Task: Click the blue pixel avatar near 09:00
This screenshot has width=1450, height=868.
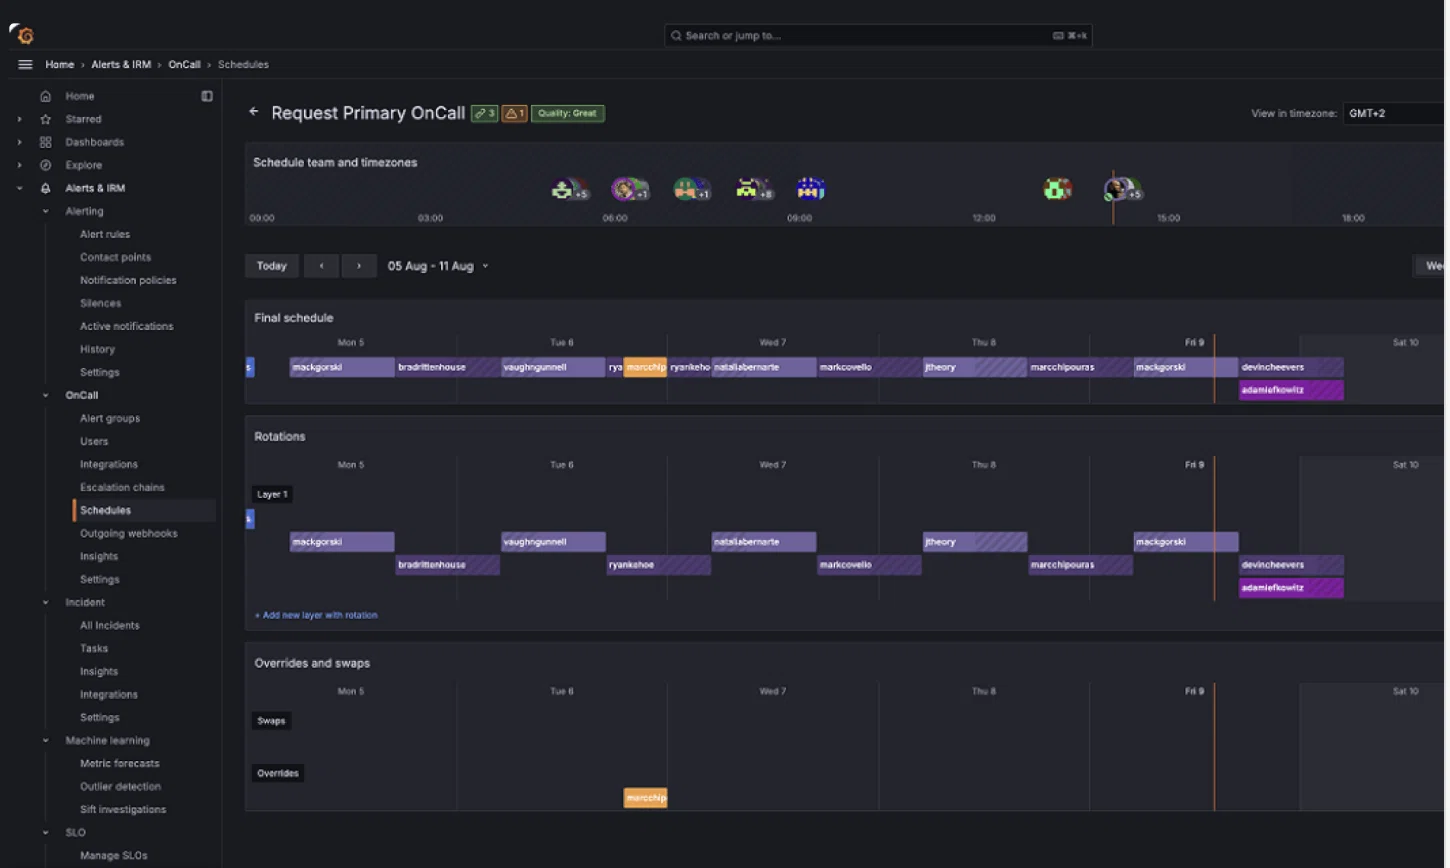Action: click(x=810, y=188)
